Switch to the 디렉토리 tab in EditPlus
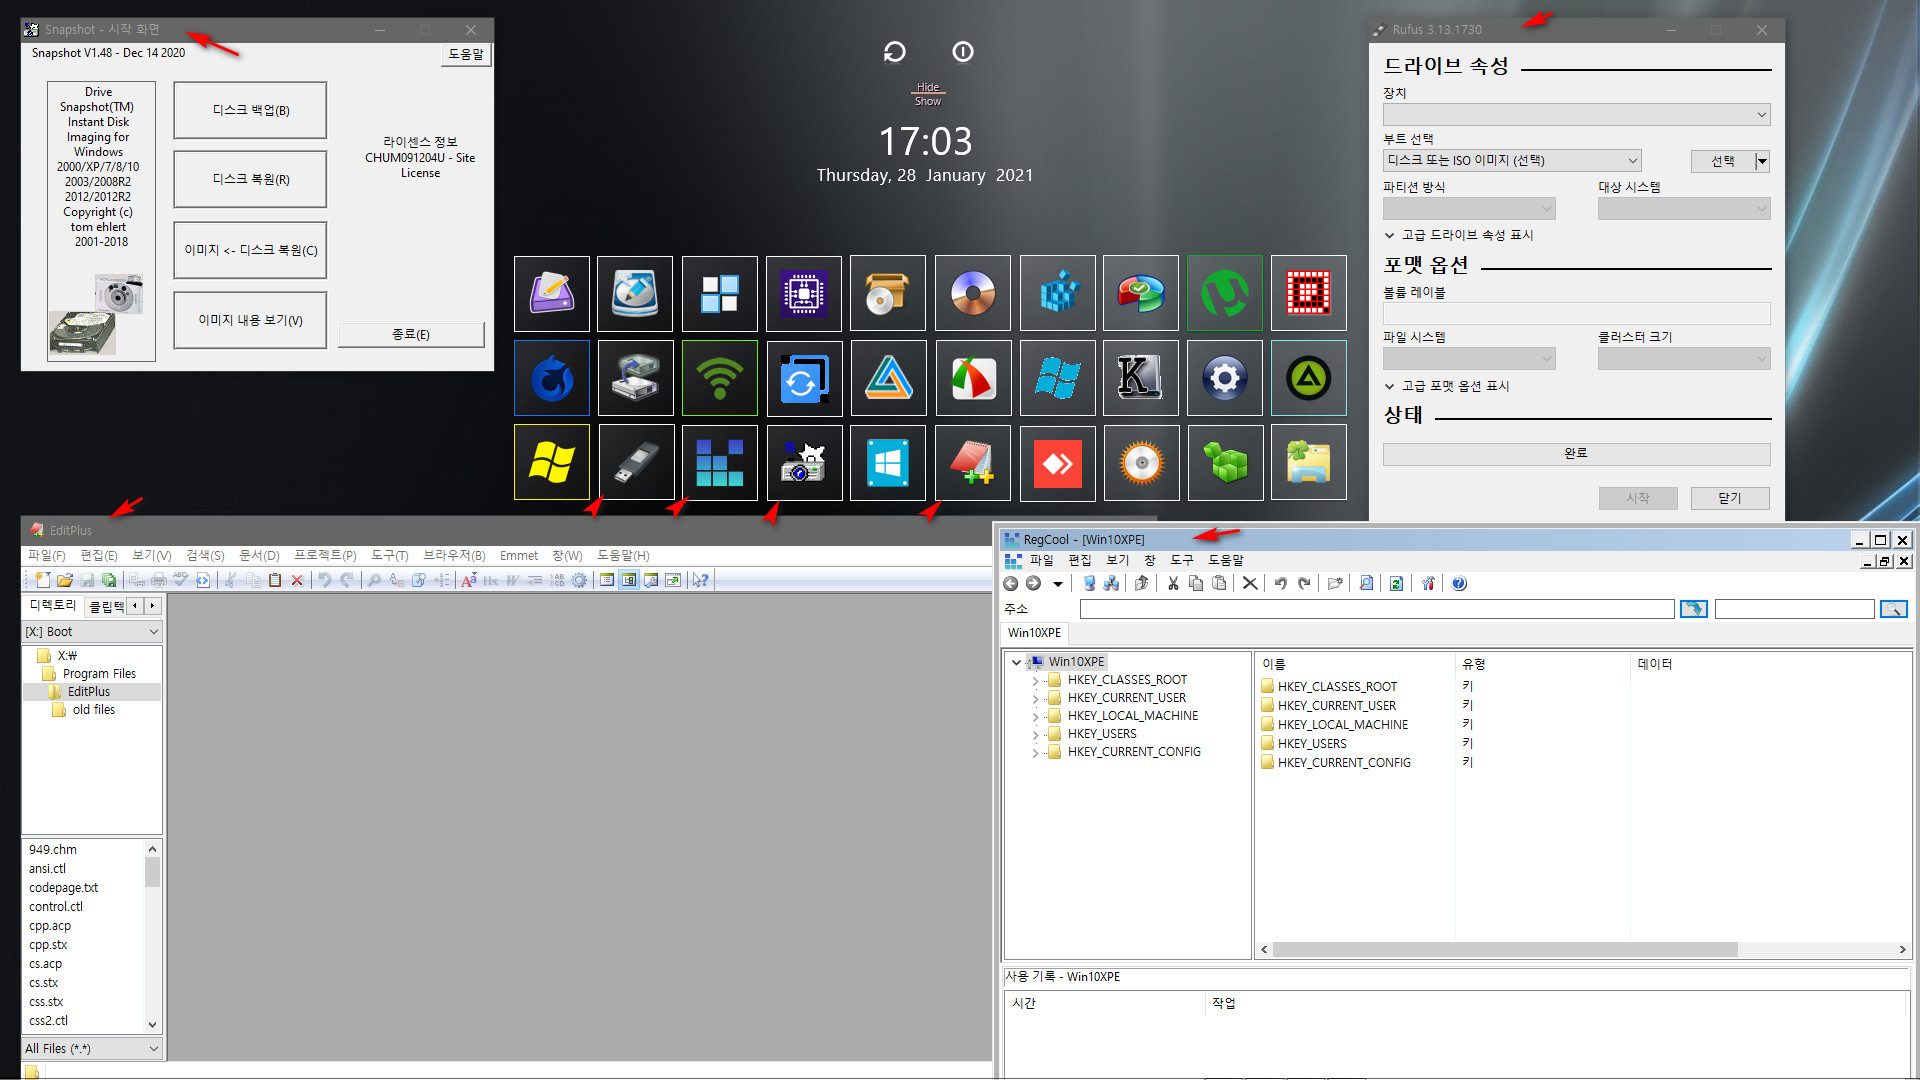Image resolution: width=1920 pixels, height=1080 pixels. (53, 605)
